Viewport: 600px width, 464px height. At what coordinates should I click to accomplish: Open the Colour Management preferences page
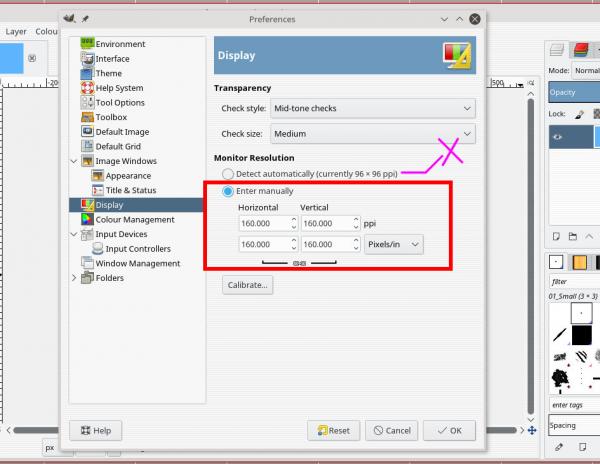point(135,220)
